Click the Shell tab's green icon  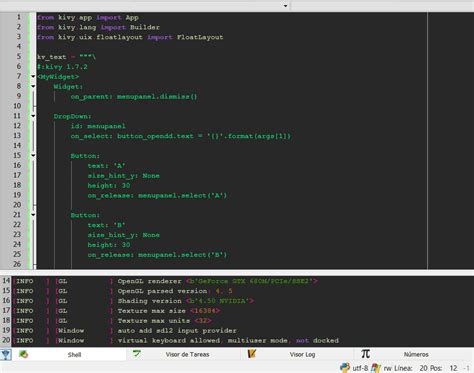pyautogui.click(x=23, y=354)
